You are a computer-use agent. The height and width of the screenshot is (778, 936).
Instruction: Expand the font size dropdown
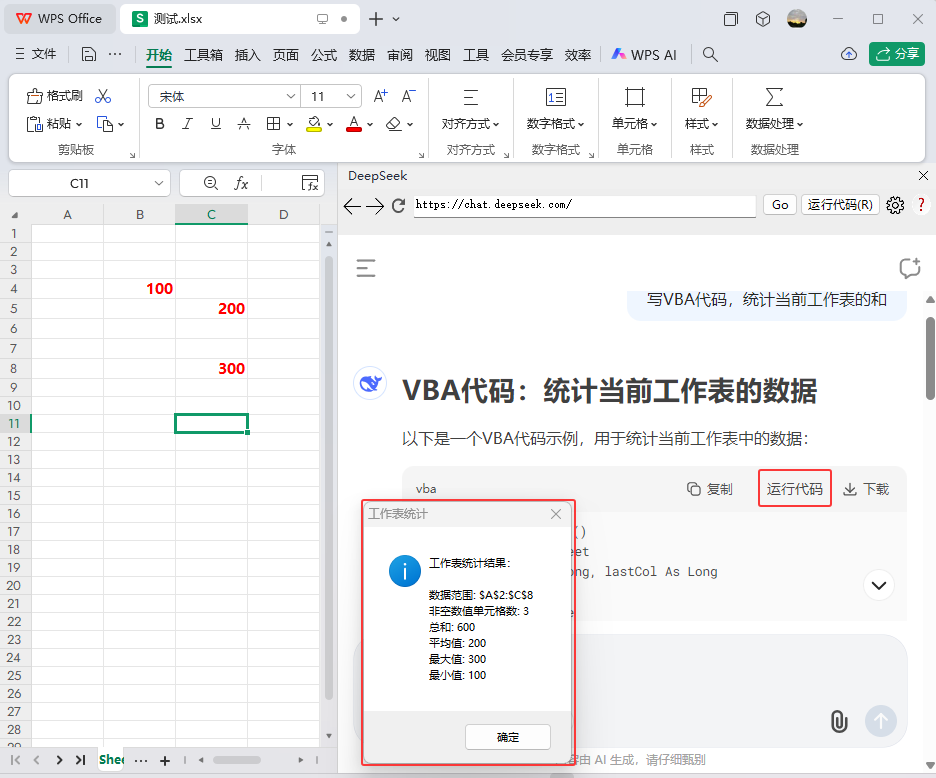tap(351, 96)
